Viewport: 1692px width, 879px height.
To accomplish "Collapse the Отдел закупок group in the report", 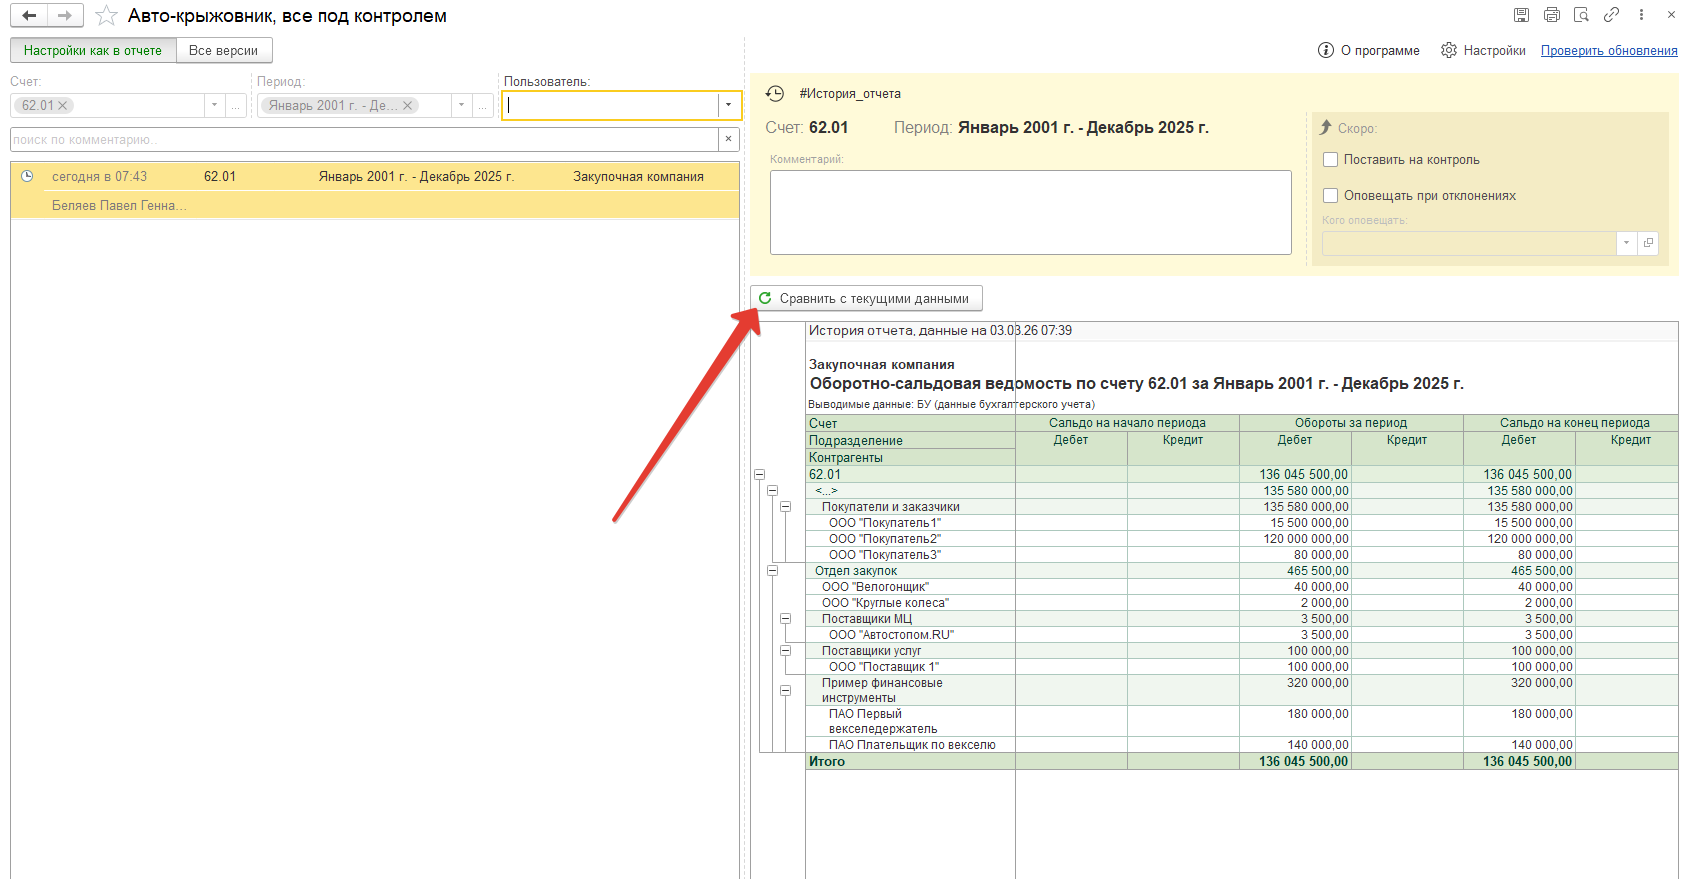I will 772,571.
